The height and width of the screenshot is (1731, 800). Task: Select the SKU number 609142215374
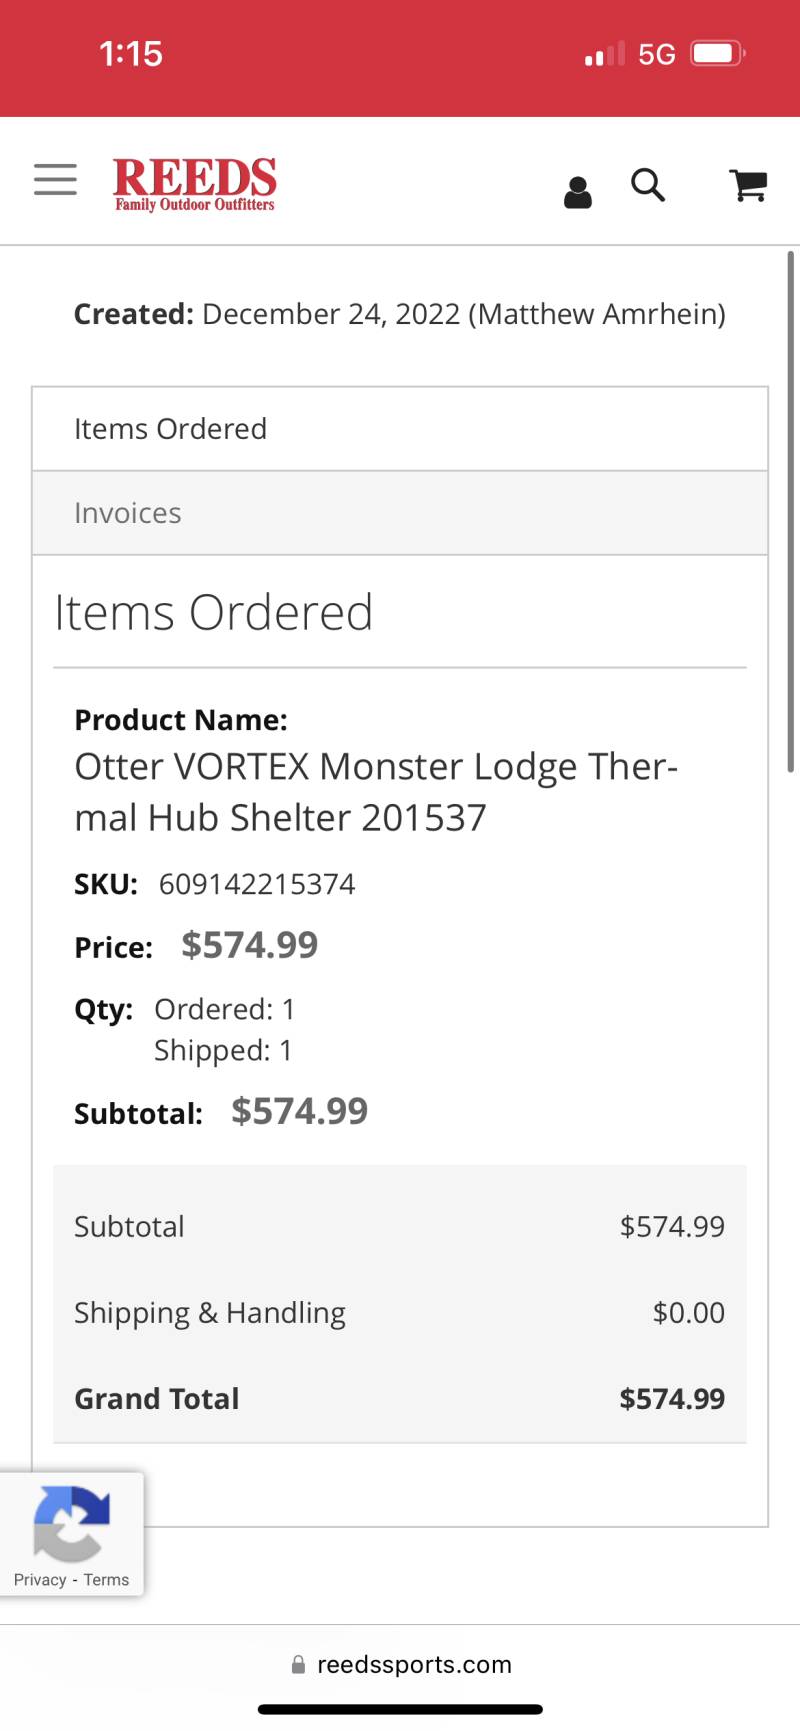pyautogui.click(x=257, y=884)
